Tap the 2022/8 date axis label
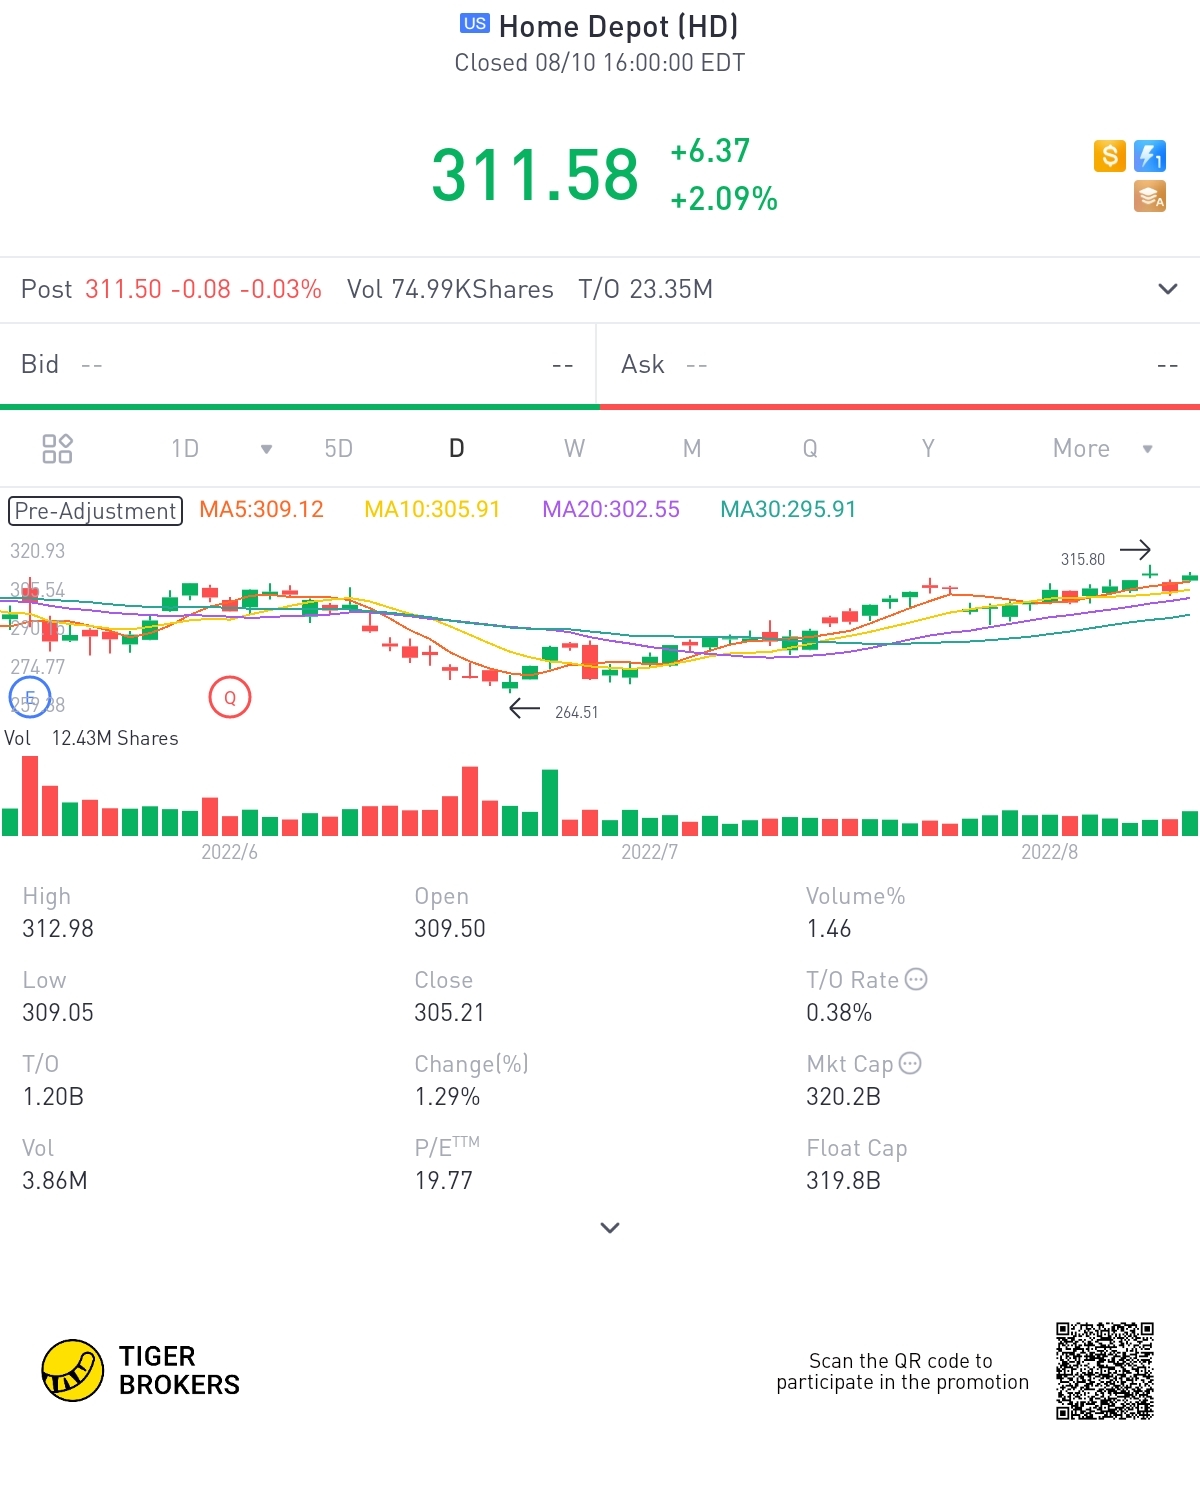 click(x=1049, y=852)
